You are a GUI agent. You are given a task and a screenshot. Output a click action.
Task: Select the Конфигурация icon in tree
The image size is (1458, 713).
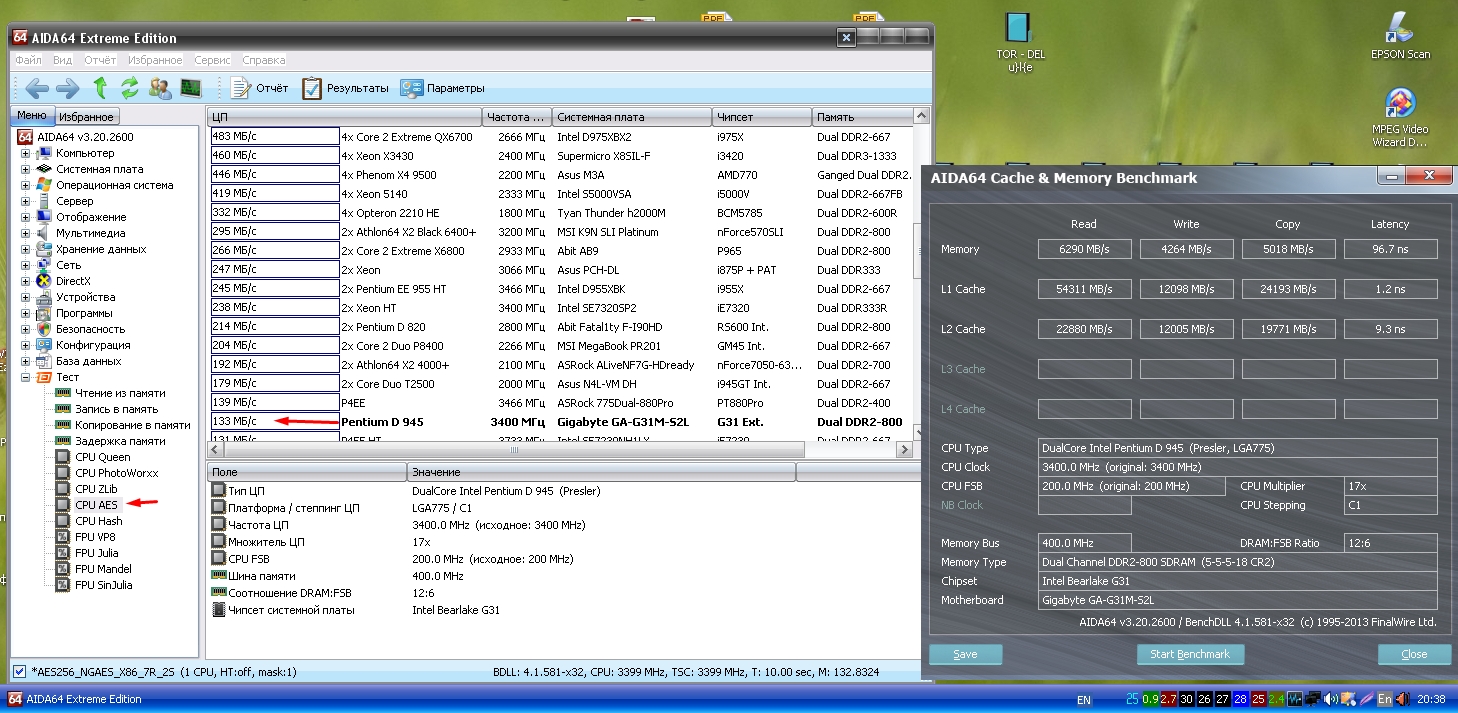click(43, 345)
